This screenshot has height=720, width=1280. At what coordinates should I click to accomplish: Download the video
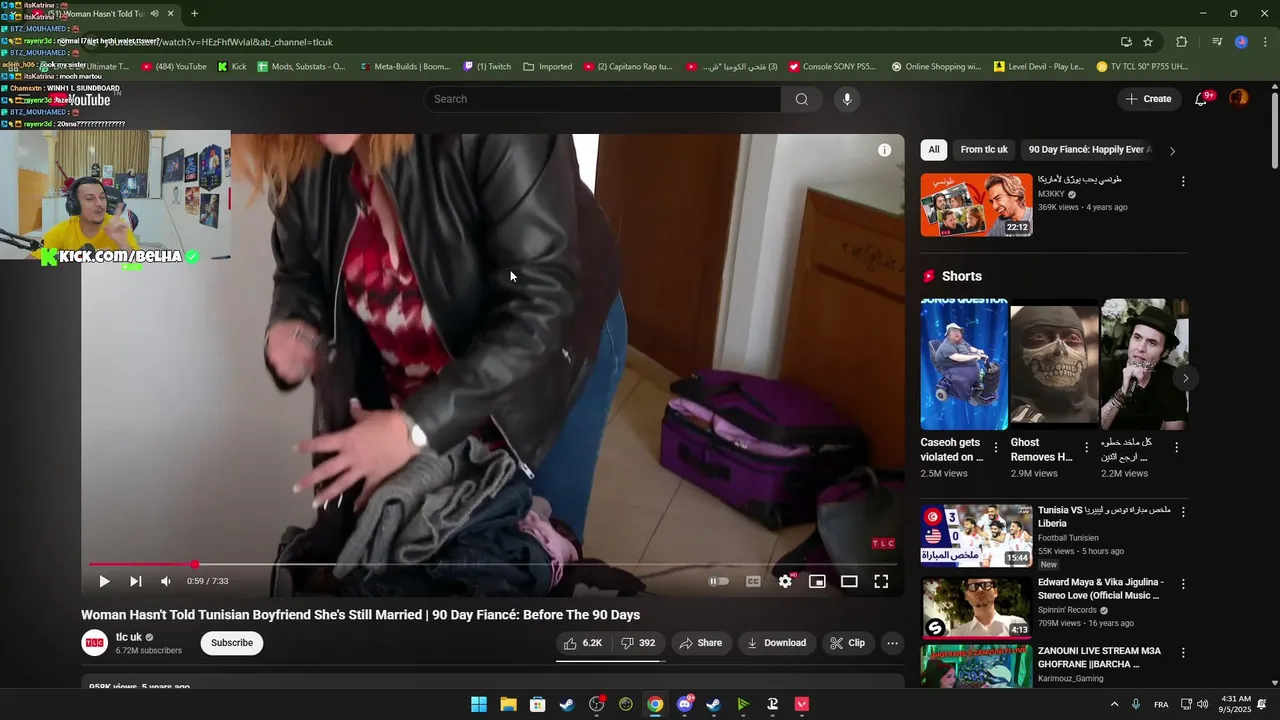pyautogui.click(x=776, y=643)
